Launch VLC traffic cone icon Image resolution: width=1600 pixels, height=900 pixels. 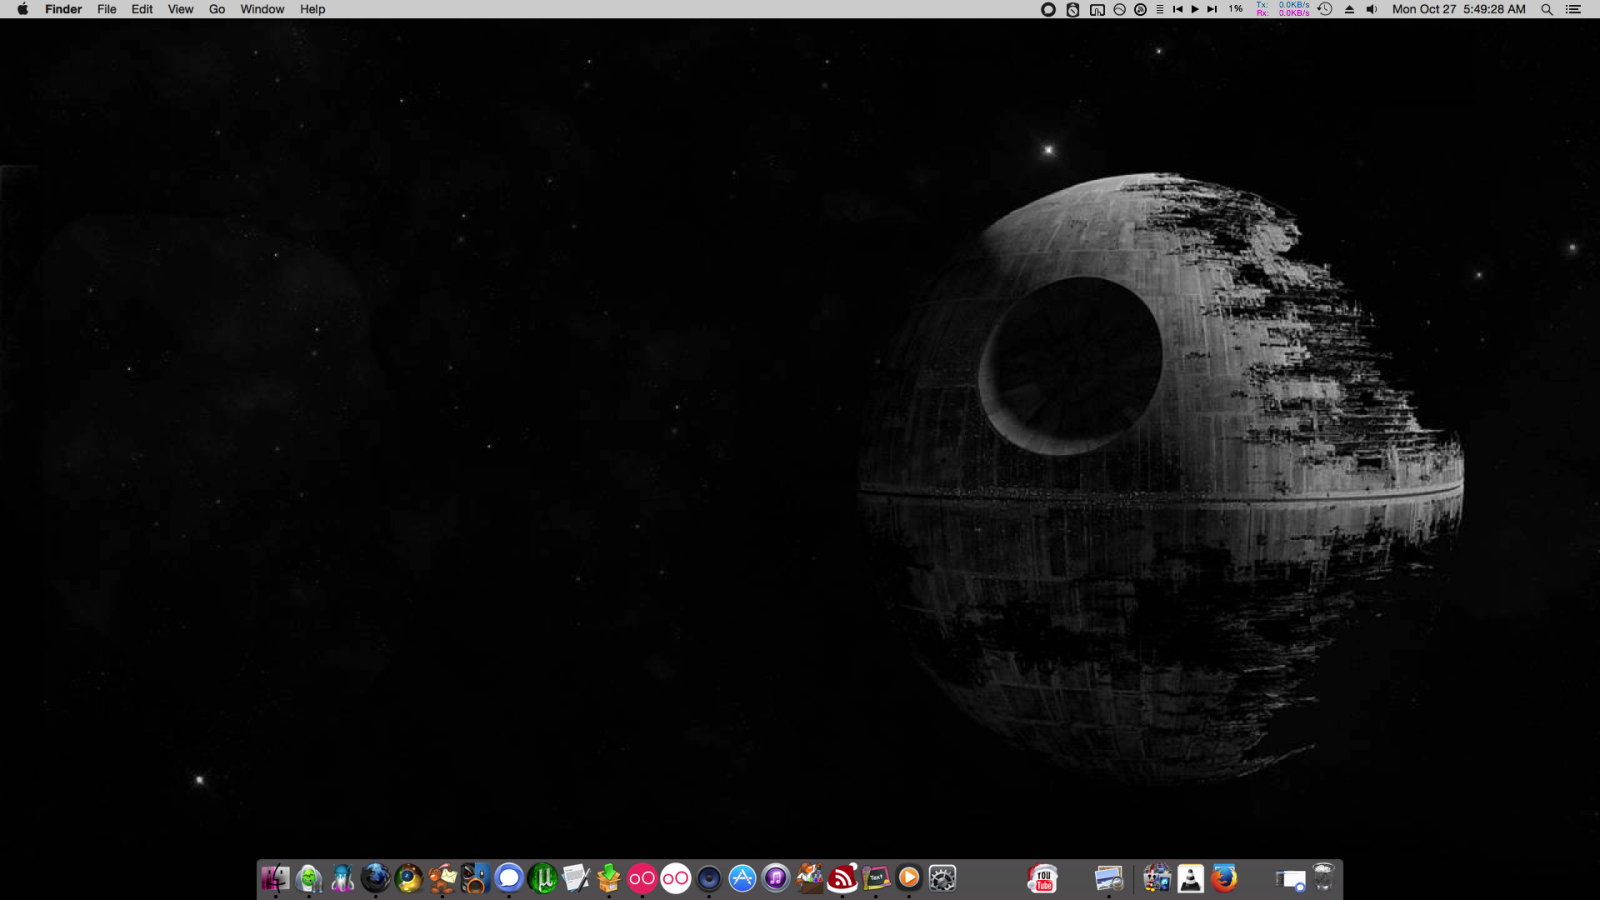pyautogui.click(x=1190, y=878)
